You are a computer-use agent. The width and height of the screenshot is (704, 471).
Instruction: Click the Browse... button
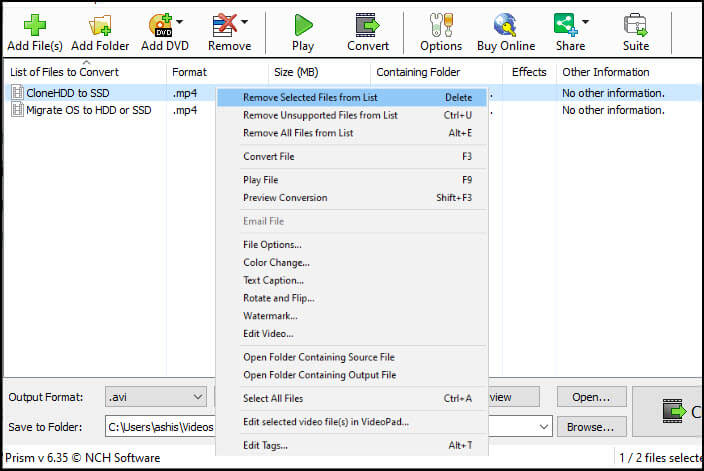point(591,427)
